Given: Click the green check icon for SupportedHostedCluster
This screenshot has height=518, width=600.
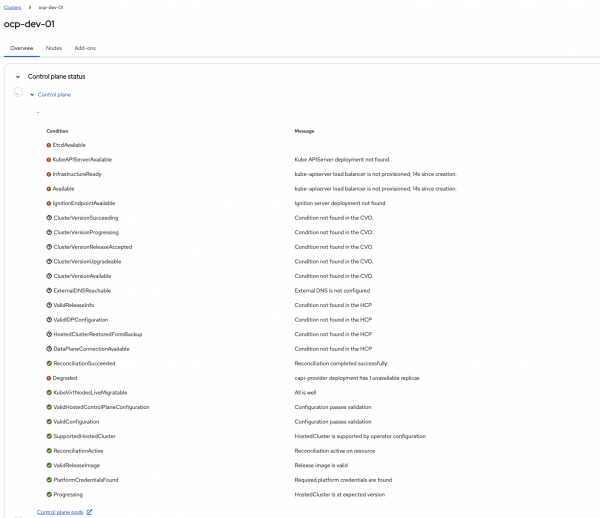Looking at the screenshot, I should [49, 436].
